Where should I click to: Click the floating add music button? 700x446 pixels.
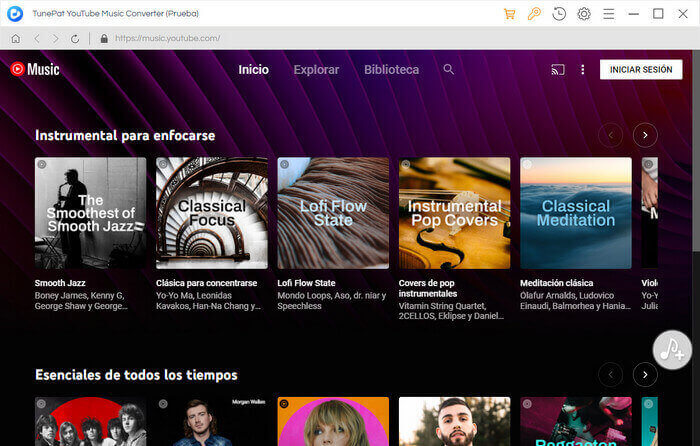[672, 350]
